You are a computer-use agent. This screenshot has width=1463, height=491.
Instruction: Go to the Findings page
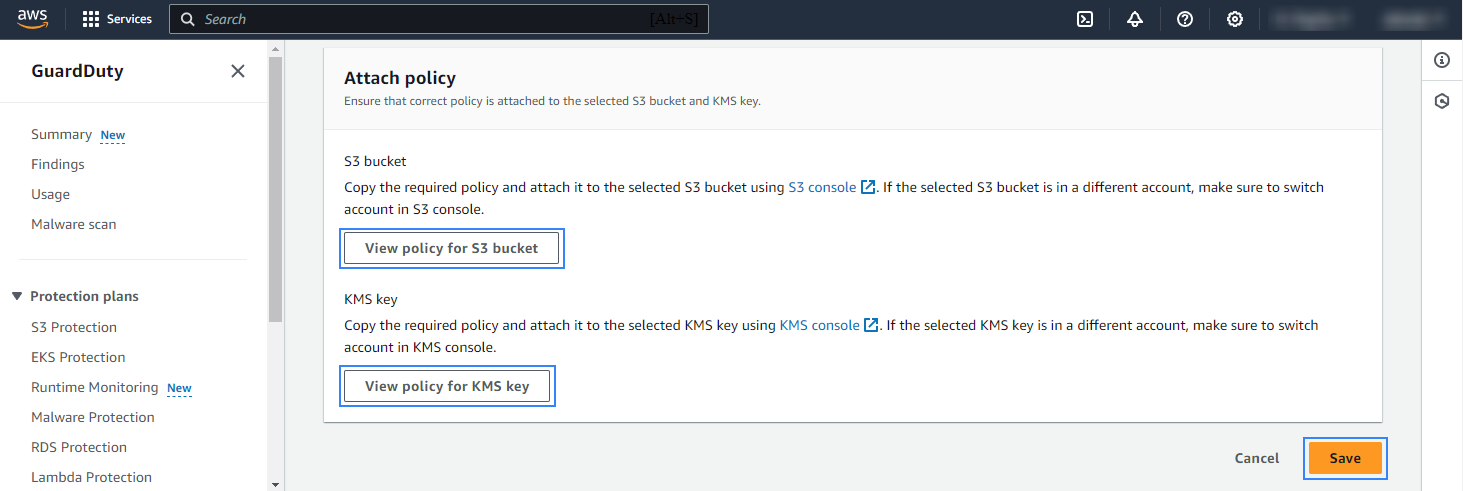58,164
